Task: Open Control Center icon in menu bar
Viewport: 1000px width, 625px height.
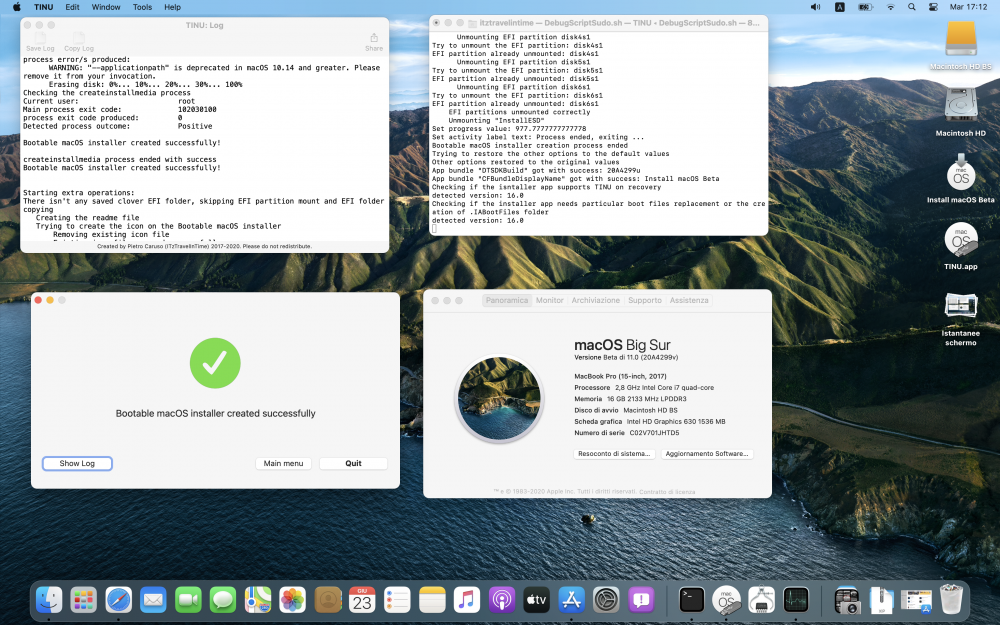Action: [x=933, y=7]
